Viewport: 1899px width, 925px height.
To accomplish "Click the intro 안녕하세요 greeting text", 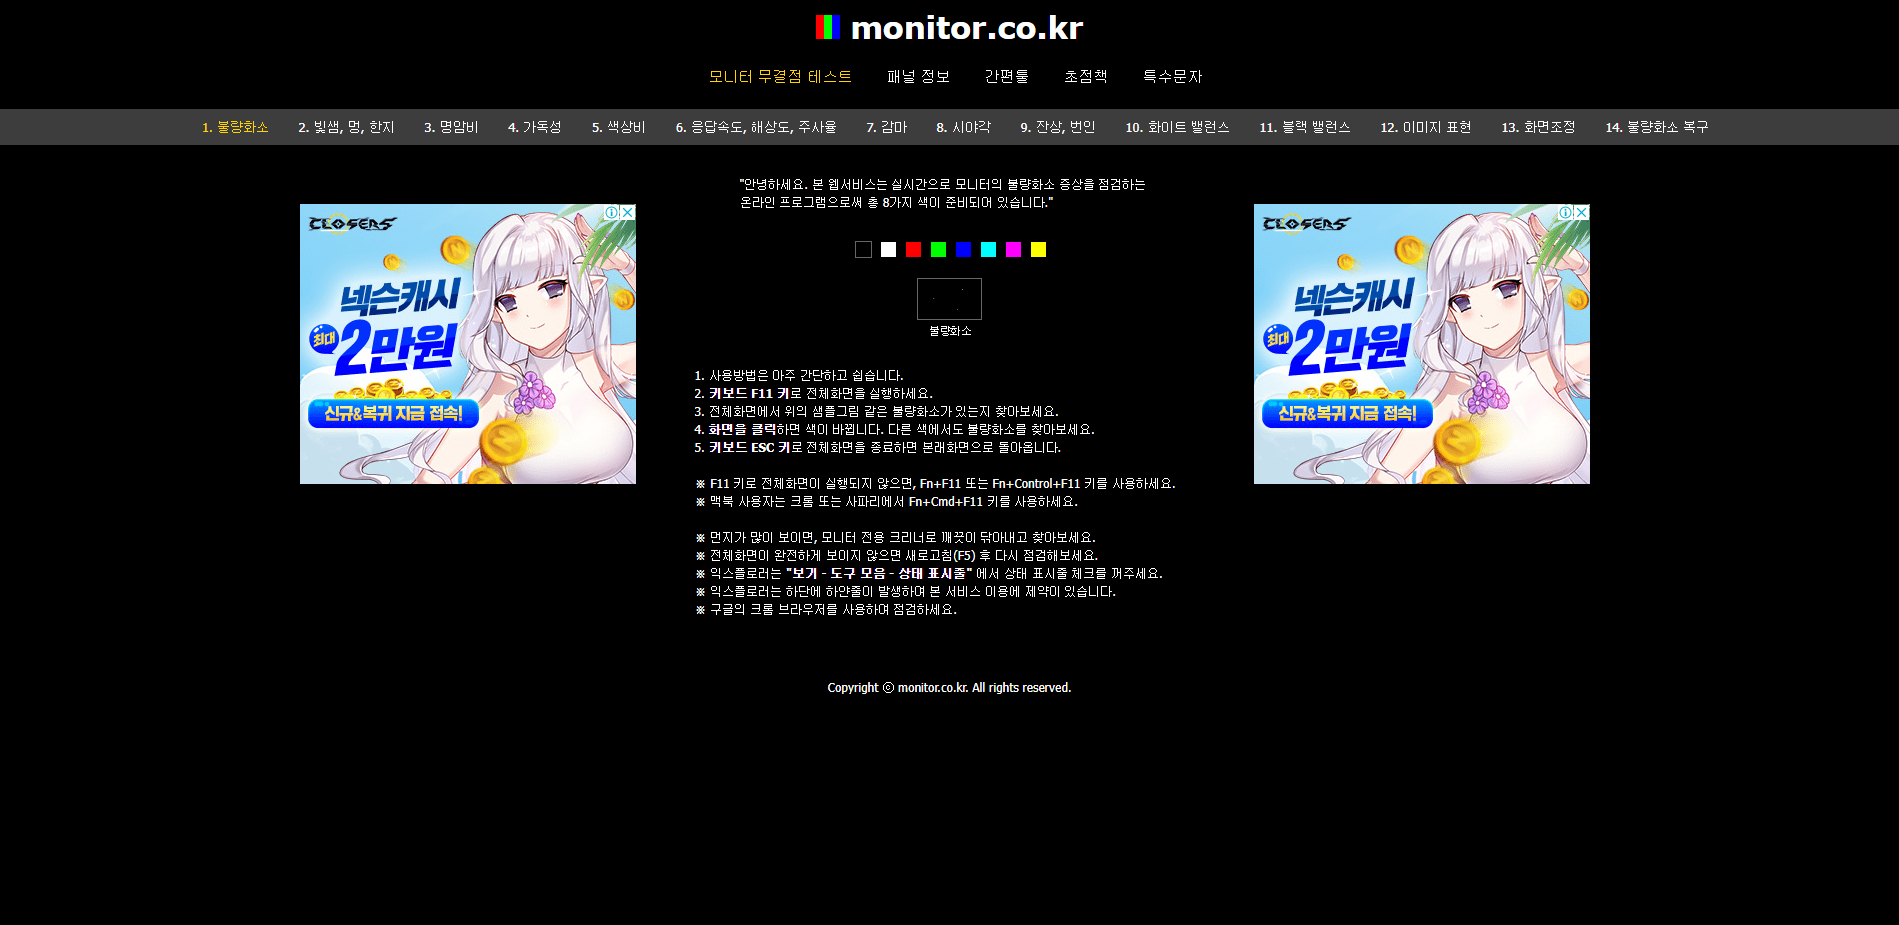I will click(x=942, y=193).
